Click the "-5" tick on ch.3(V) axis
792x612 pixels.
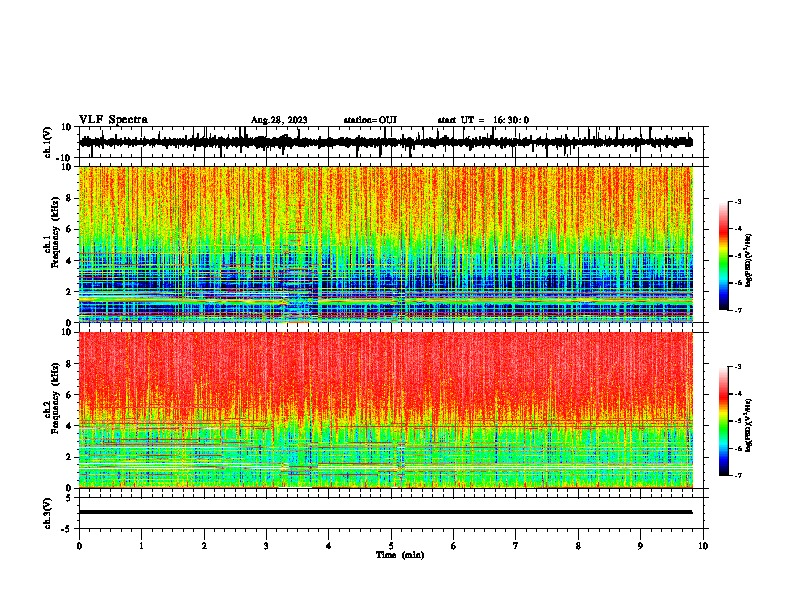coord(68,529)
